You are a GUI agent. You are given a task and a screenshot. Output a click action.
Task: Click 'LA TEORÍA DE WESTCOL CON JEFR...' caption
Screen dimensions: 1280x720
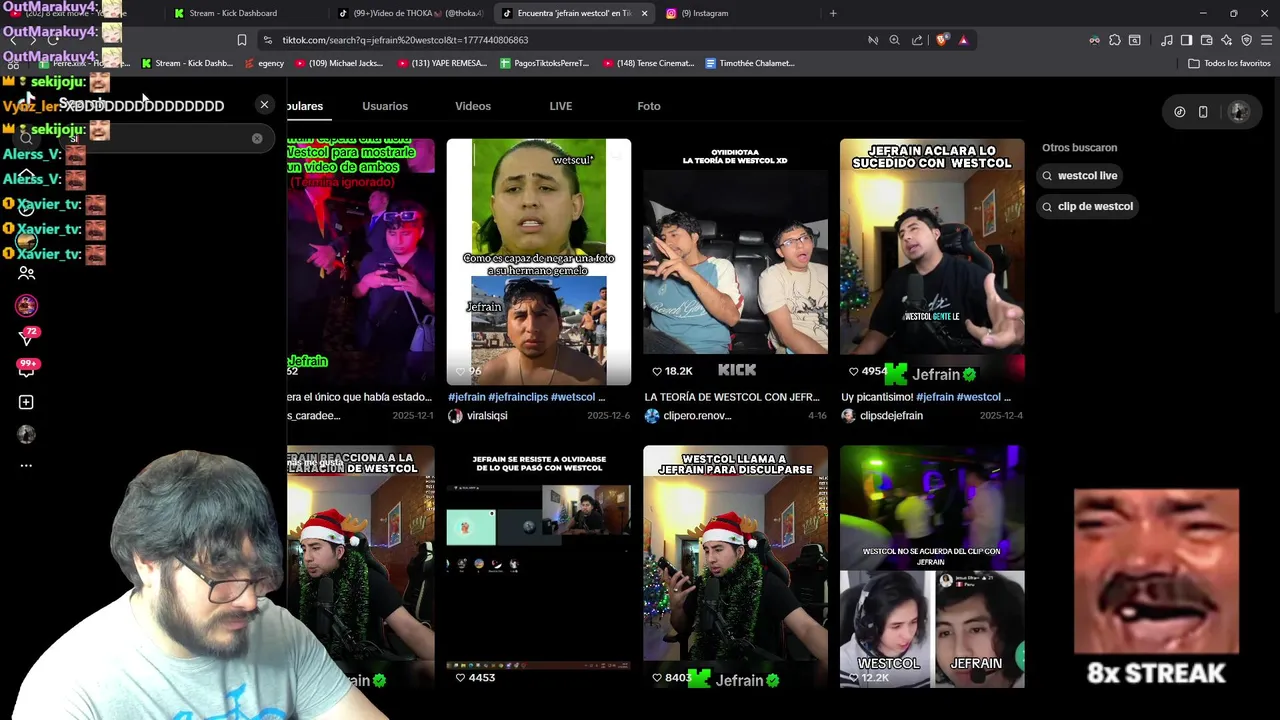[732, 397]
